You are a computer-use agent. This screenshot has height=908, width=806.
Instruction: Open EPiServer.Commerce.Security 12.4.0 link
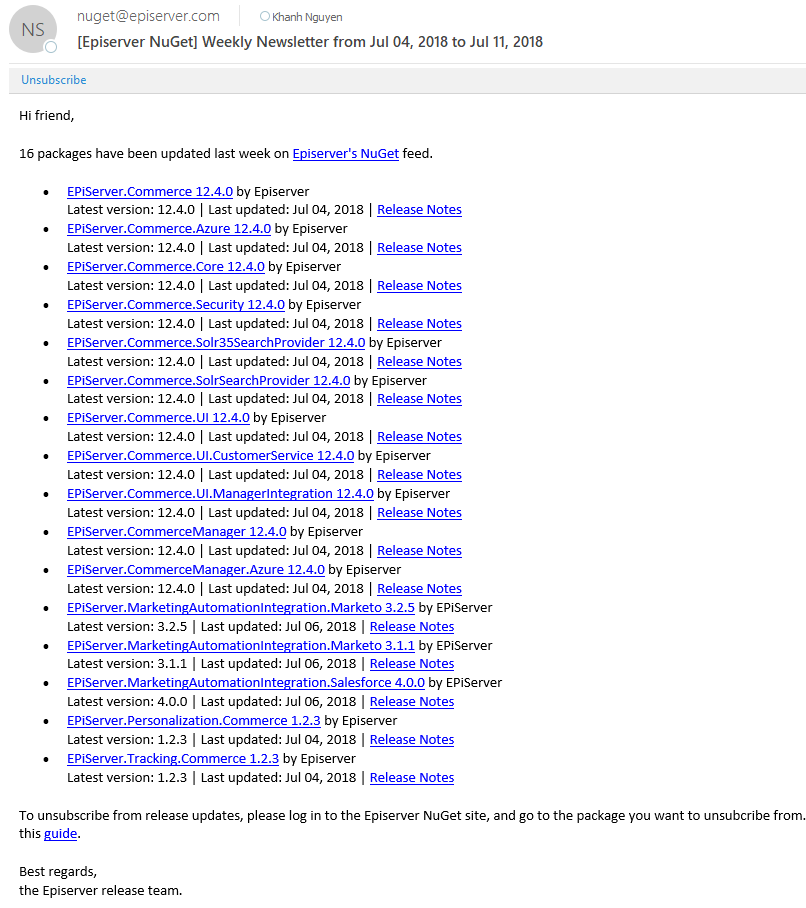pyautogui.click(x=176, y=305)
